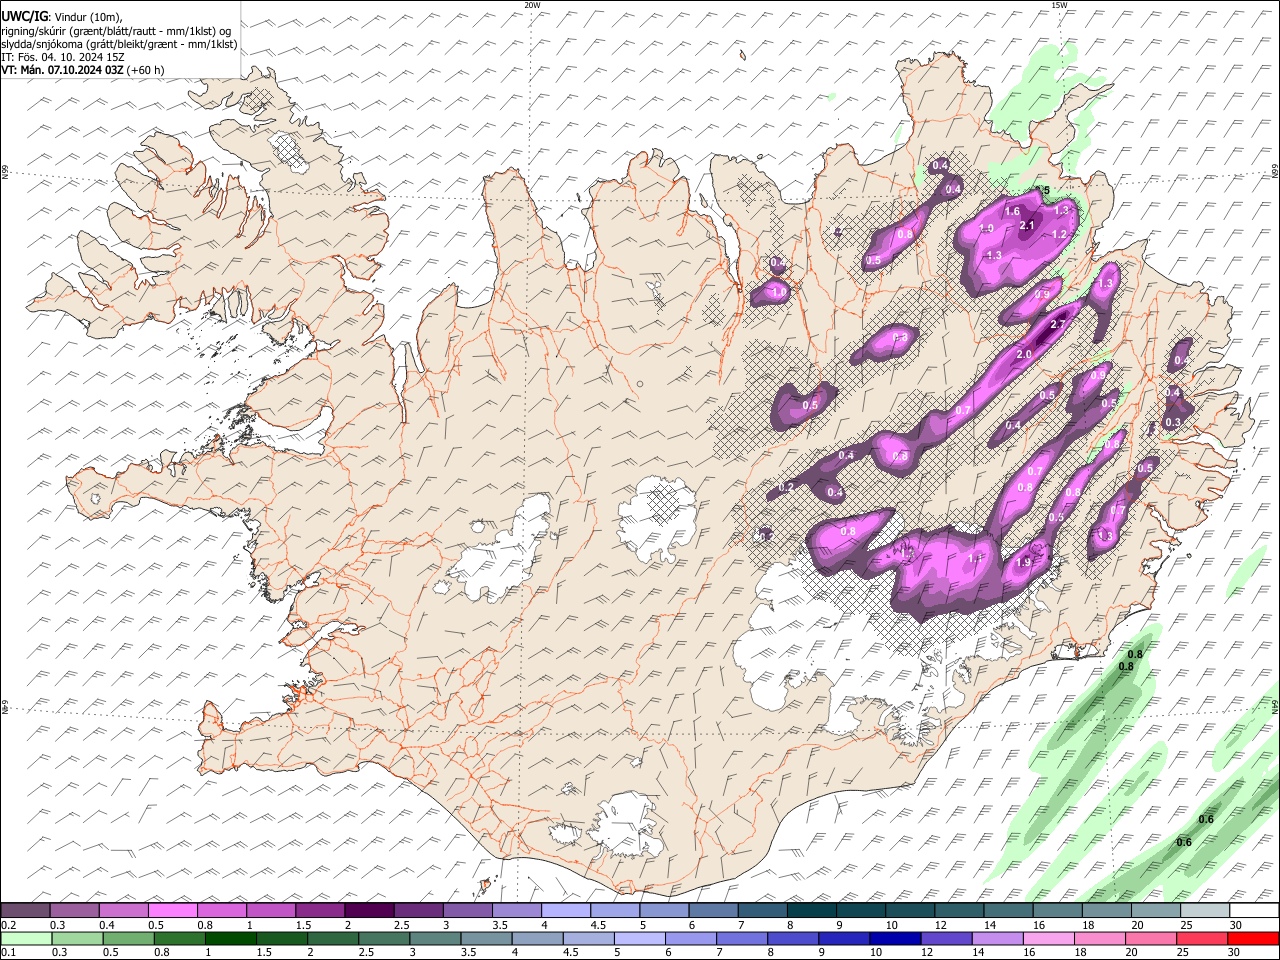This screenshot has width=1280, height=960.
Task: Click the '2.0' precipitation value on the map
Action: (1024, 355)
